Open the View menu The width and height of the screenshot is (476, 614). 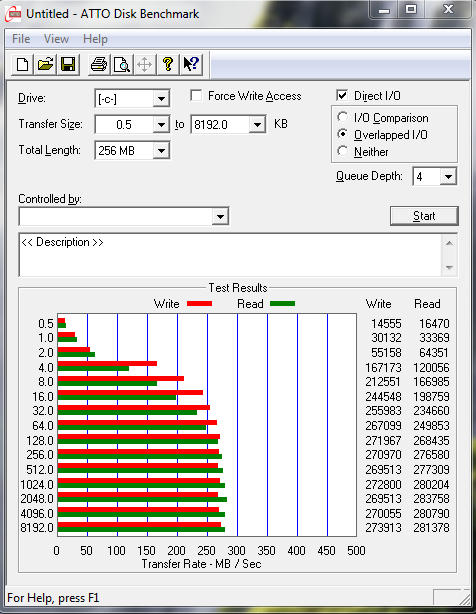pyautogui.click(x=56, y=39)
